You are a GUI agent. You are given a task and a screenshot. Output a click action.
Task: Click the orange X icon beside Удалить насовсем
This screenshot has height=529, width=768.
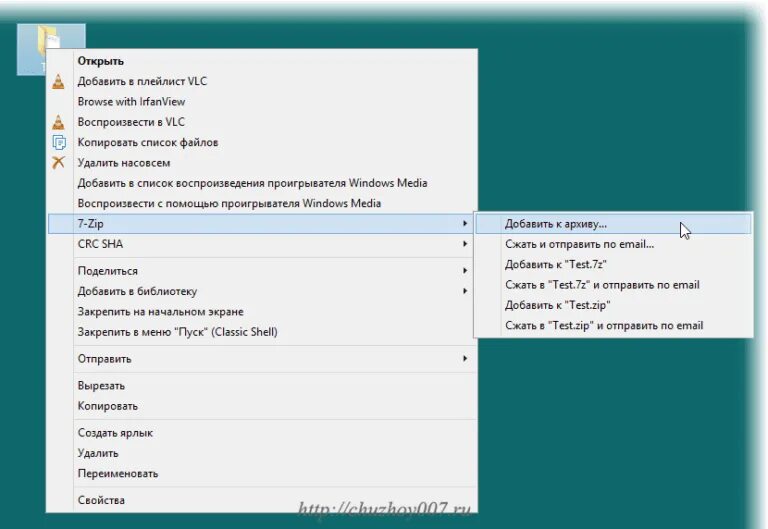tap(58, 163)
